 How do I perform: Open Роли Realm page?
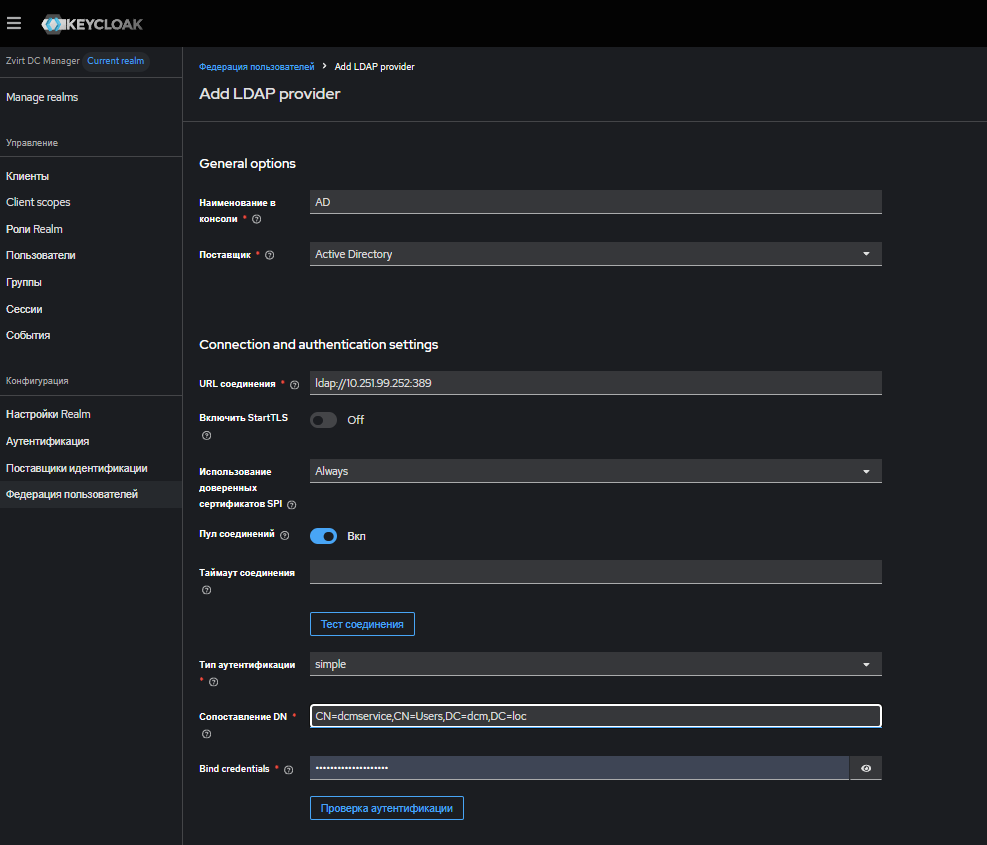point(35,229)
